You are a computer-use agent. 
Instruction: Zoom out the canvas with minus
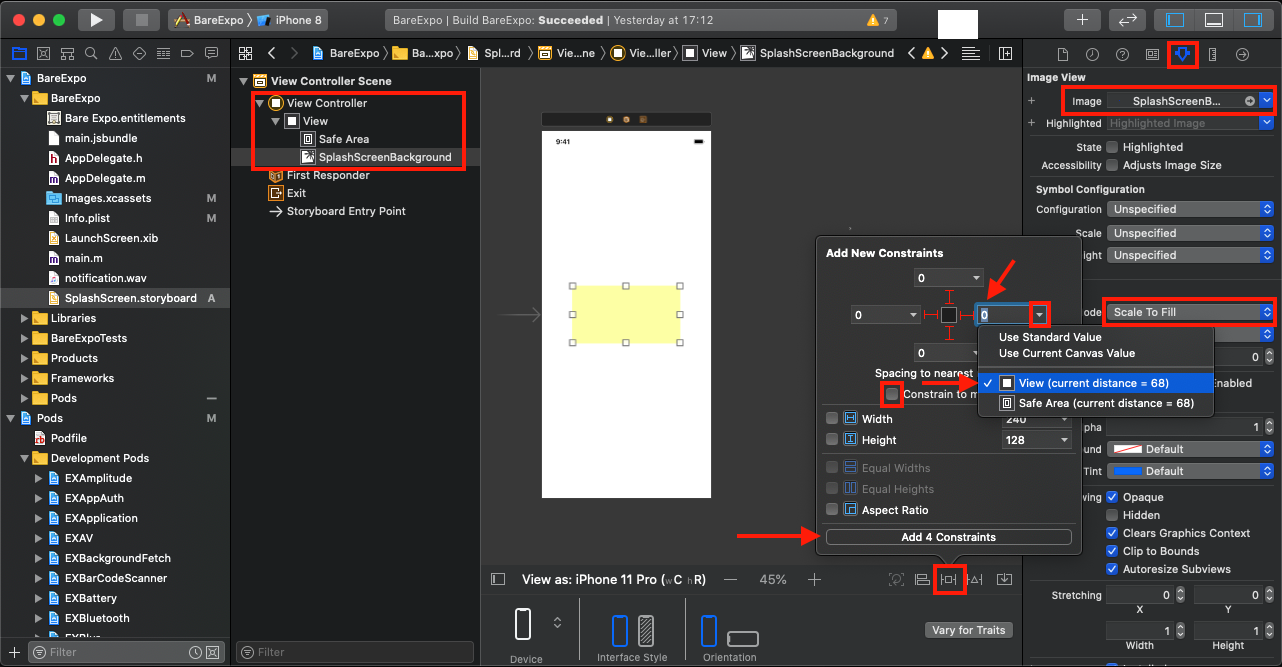[731, 579]
